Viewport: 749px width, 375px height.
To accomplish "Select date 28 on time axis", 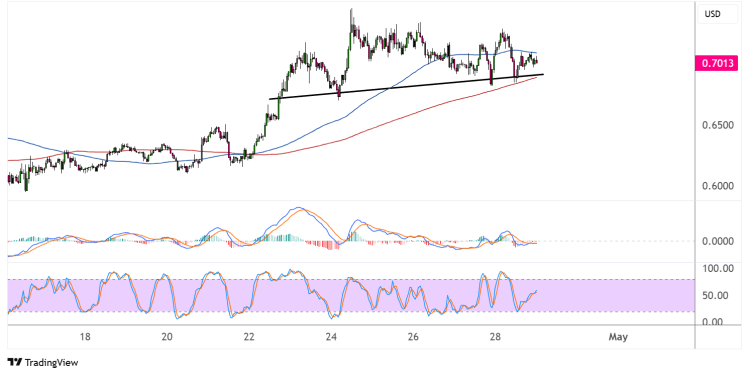I will 495,337.
